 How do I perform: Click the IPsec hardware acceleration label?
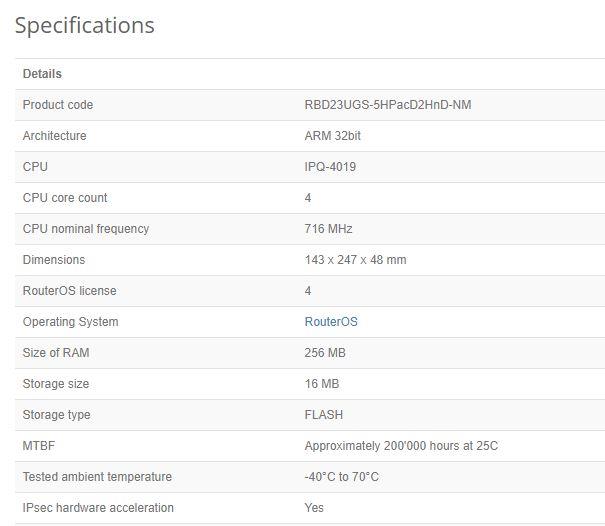click(98, 508)
